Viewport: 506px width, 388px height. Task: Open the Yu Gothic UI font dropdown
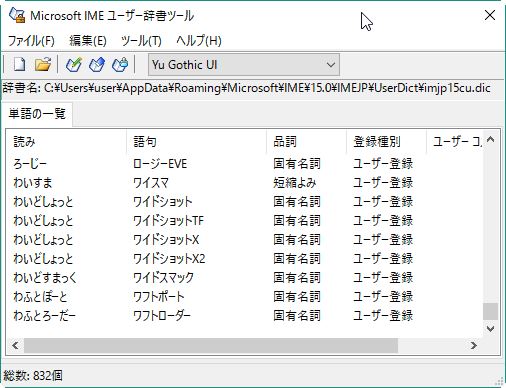coord(244,65)
